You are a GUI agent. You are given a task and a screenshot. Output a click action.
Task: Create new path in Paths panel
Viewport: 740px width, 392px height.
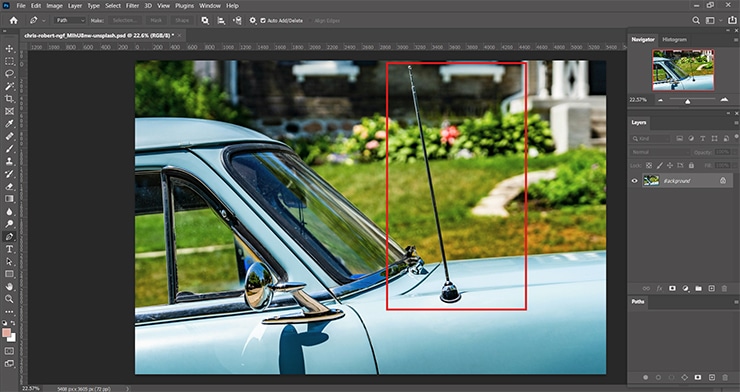pyautogui.click(x=712, y=377)
